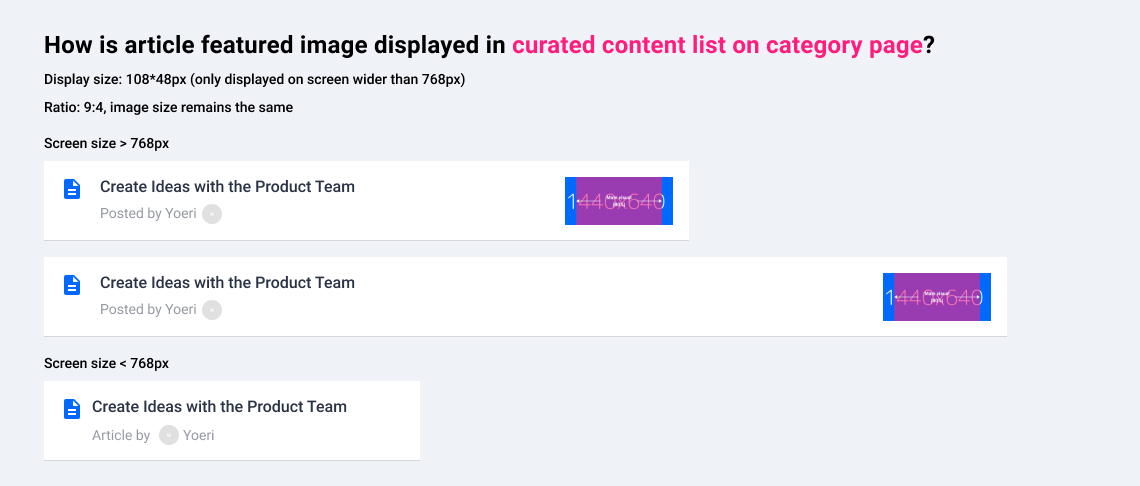Image resolution: width=1140 pixels, height=486 pixels.
Task: Open the 1440x640 featured image in the medium-width card
Action: [x=619, y=201]
